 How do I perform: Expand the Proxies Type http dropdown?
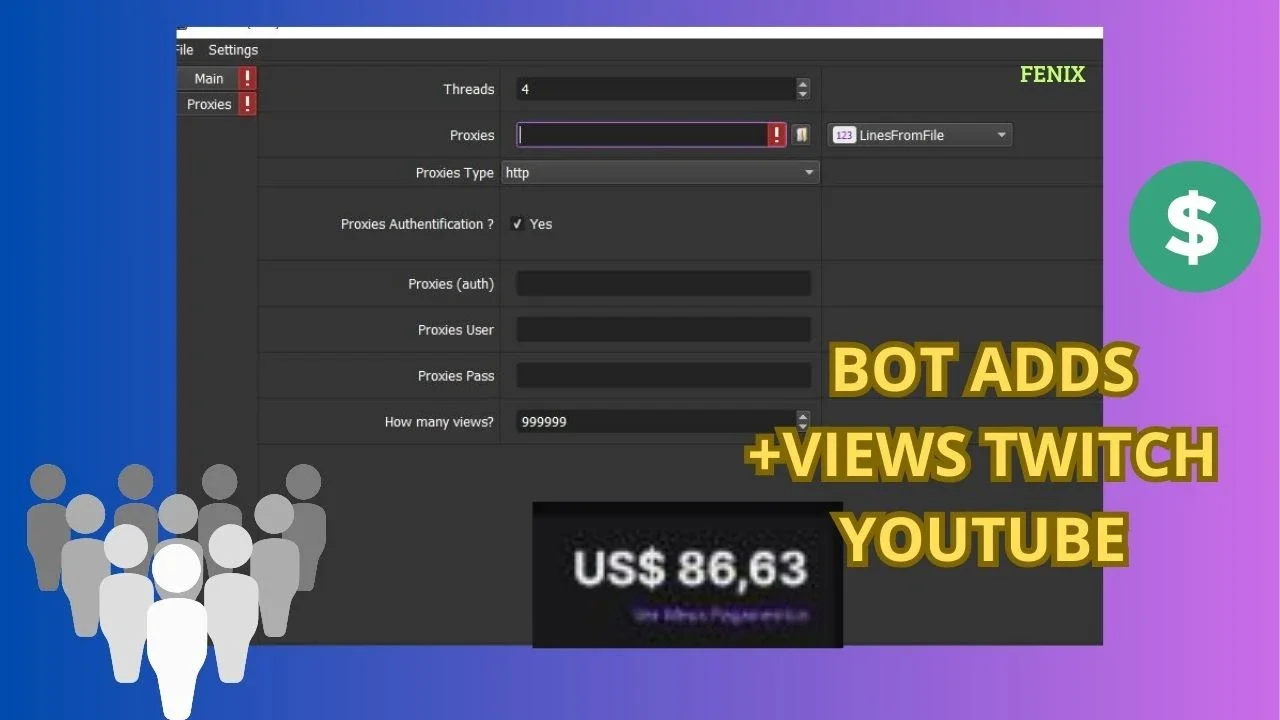(660, 173)
